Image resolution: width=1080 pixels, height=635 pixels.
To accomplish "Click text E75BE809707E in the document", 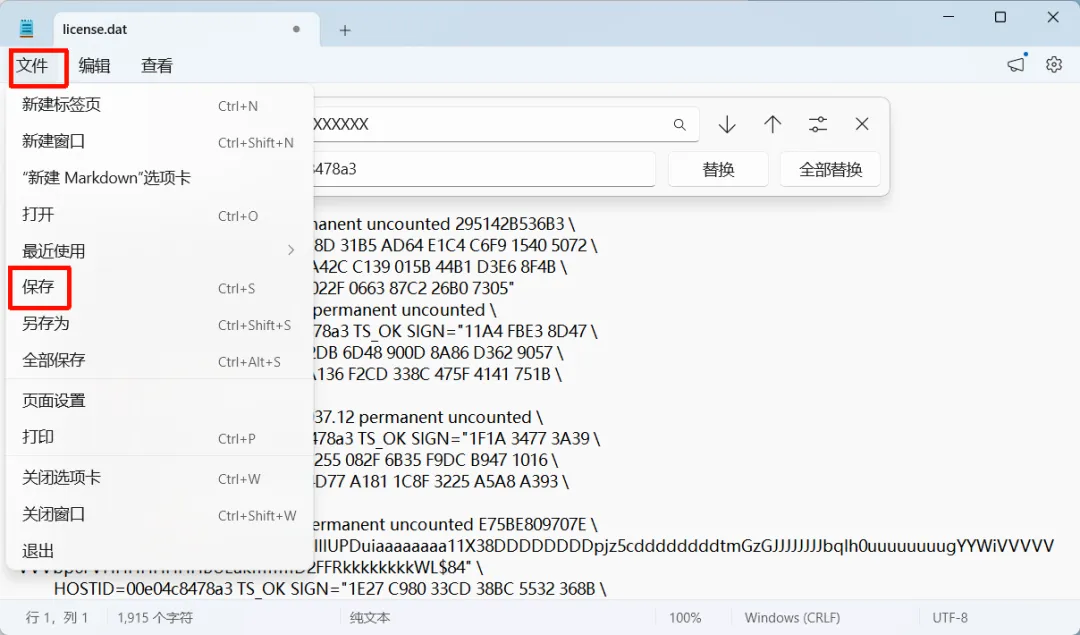I will [533, 525].
